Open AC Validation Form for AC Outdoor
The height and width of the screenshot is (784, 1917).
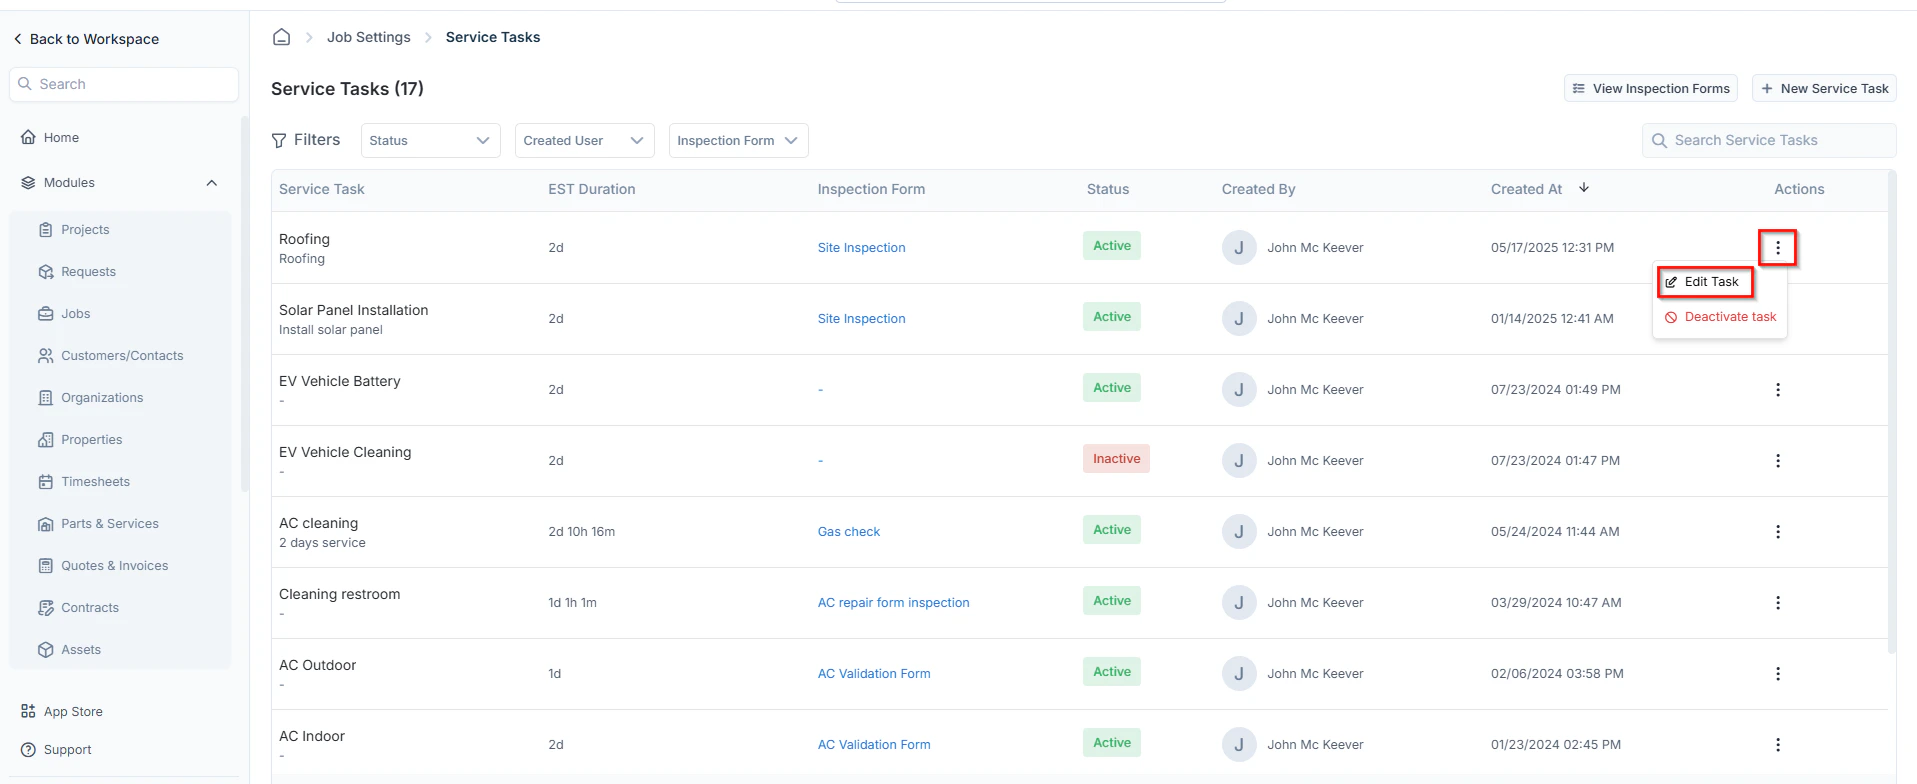[874, 674]
